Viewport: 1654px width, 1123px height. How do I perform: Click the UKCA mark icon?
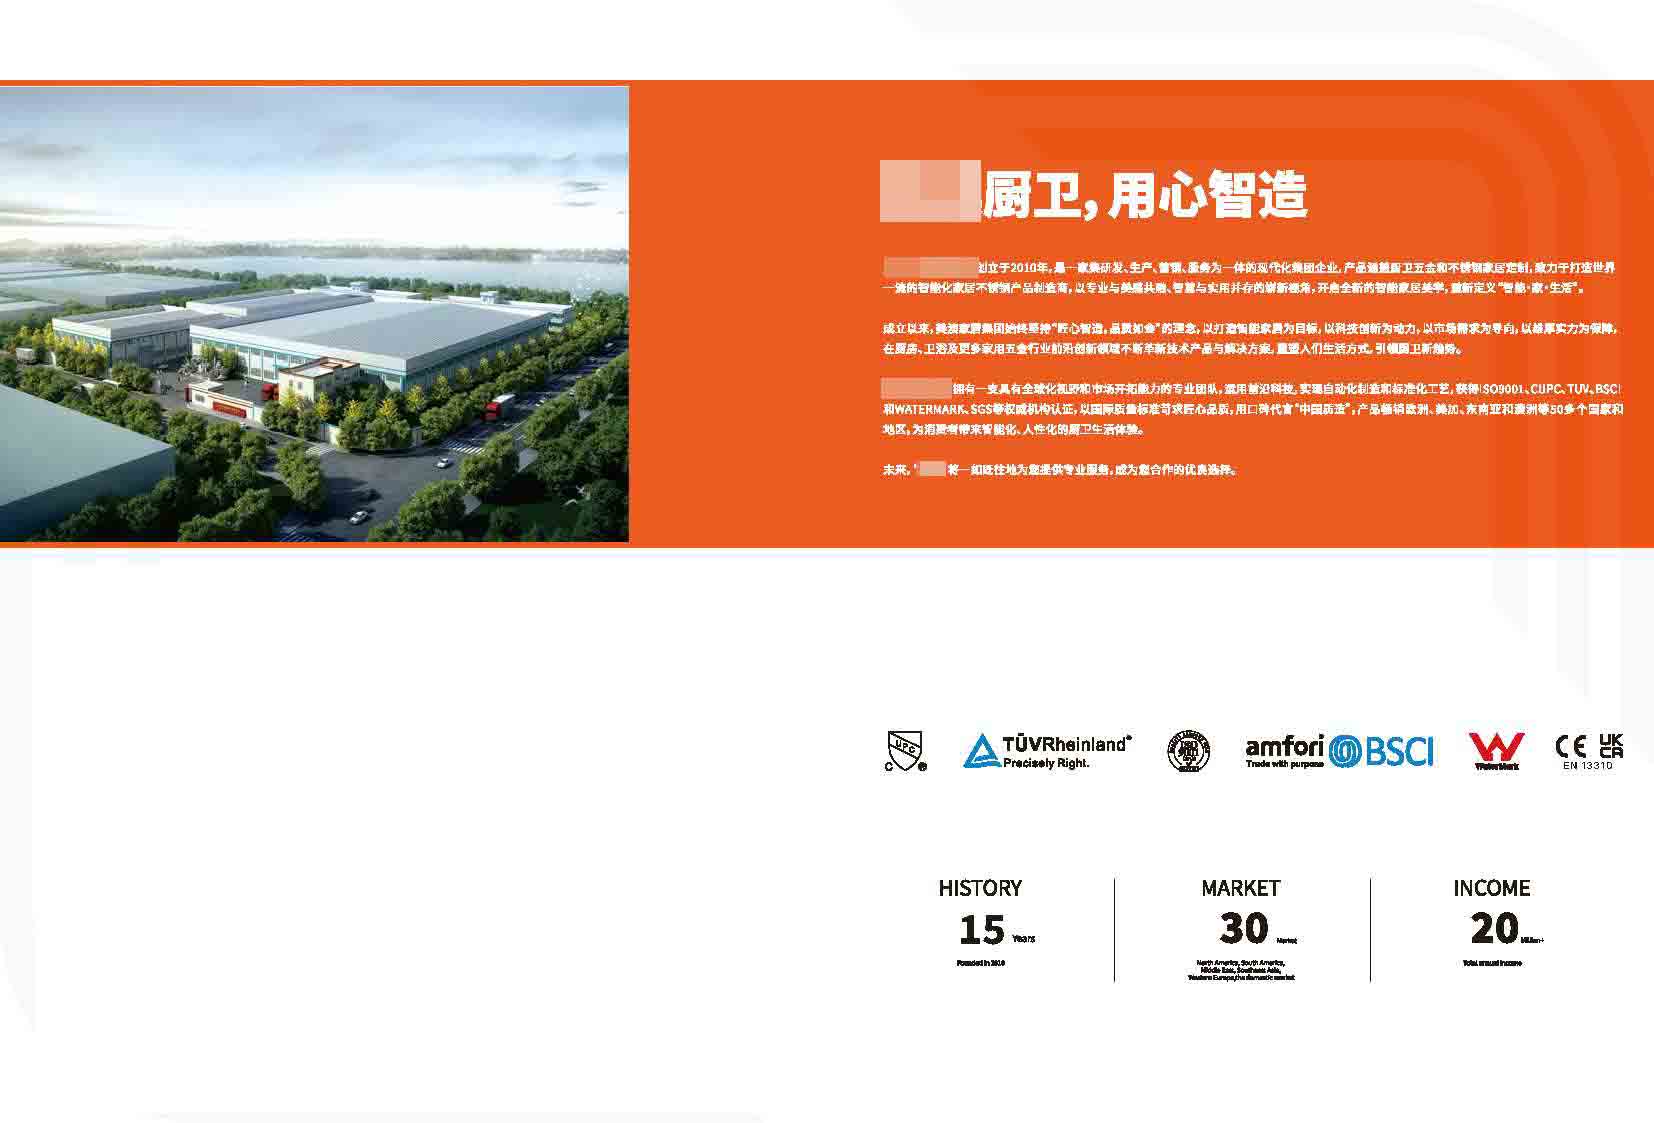click(1610, 746)
